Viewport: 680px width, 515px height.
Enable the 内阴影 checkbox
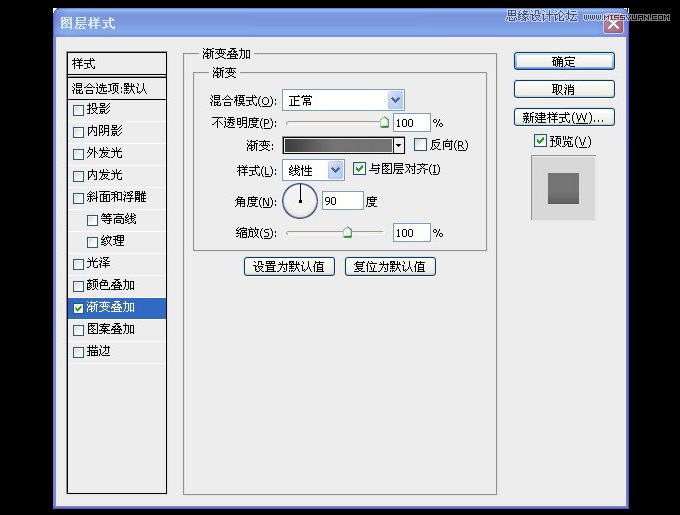(x=78, y=132)
